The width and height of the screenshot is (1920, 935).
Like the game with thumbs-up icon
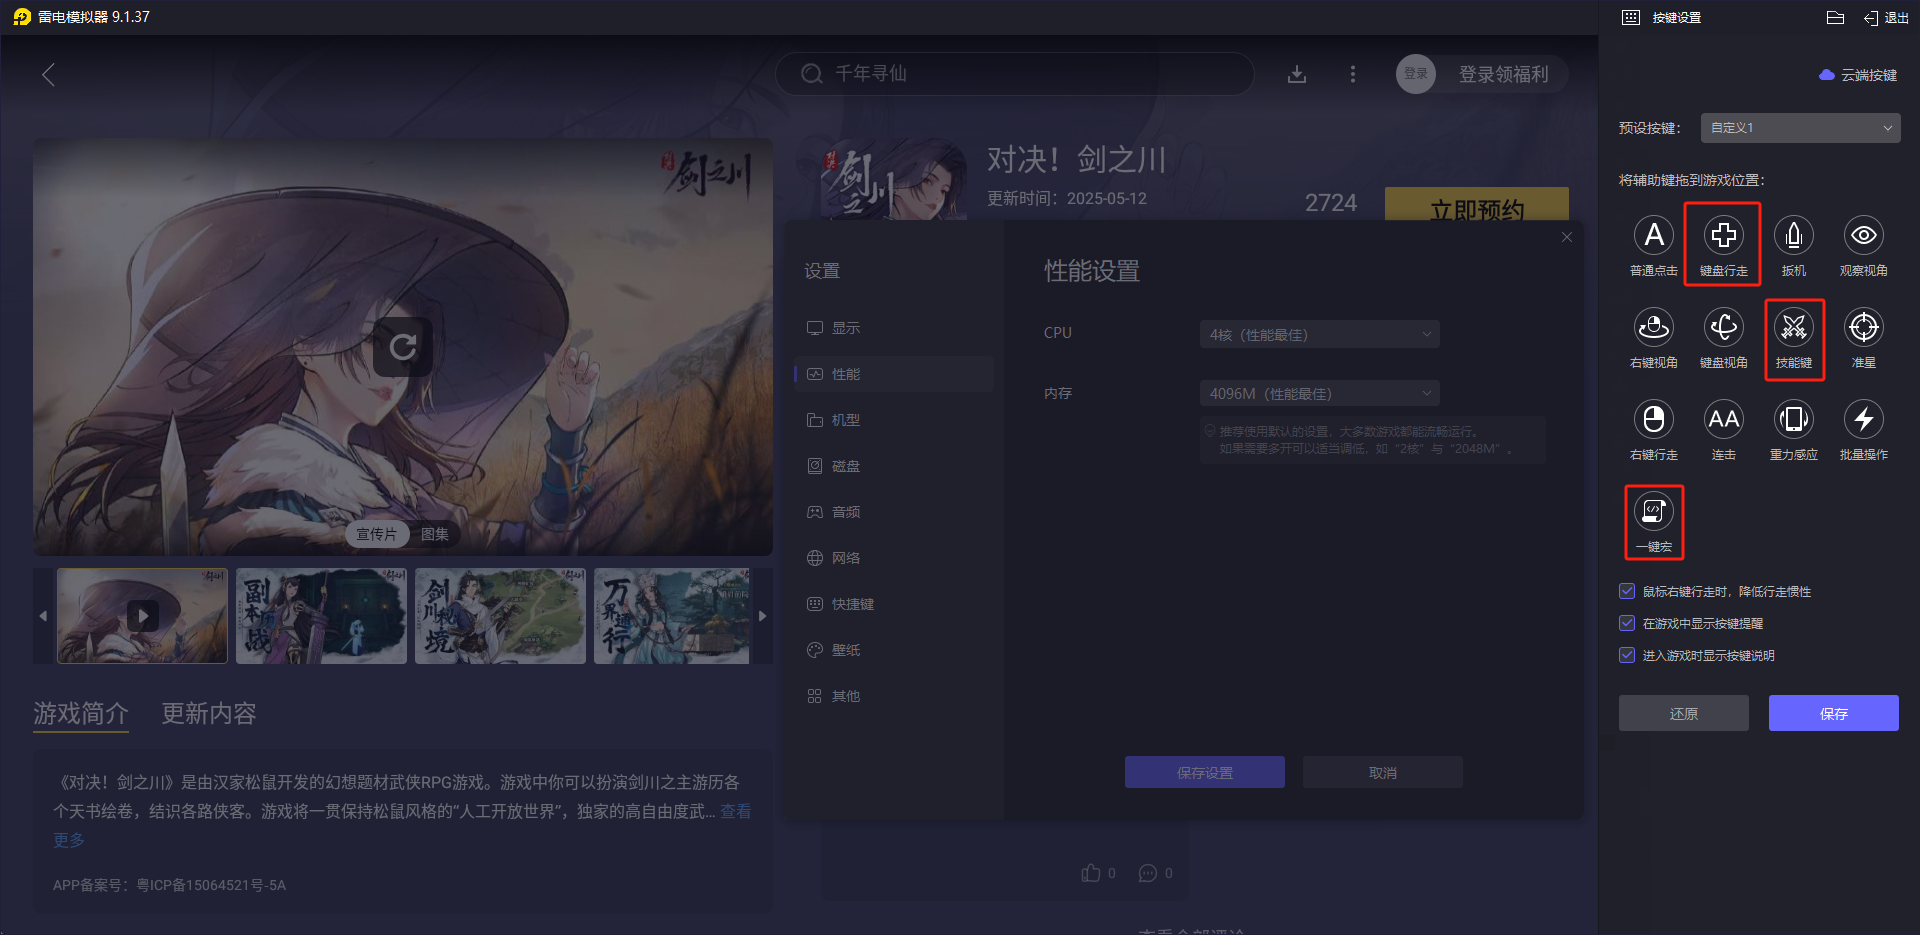click(x=1090, y=873)
